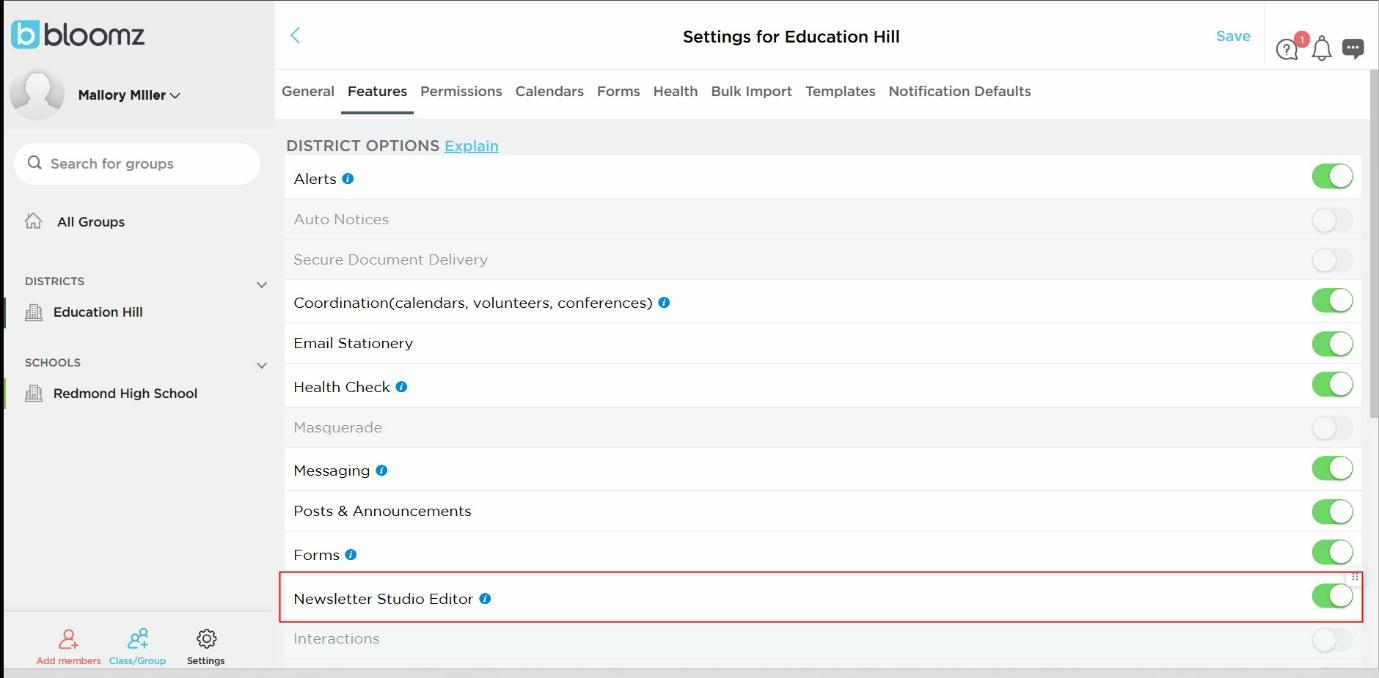Switch to the General tab
This screenshot has height=678, width=1379.
tap(308, 91)
